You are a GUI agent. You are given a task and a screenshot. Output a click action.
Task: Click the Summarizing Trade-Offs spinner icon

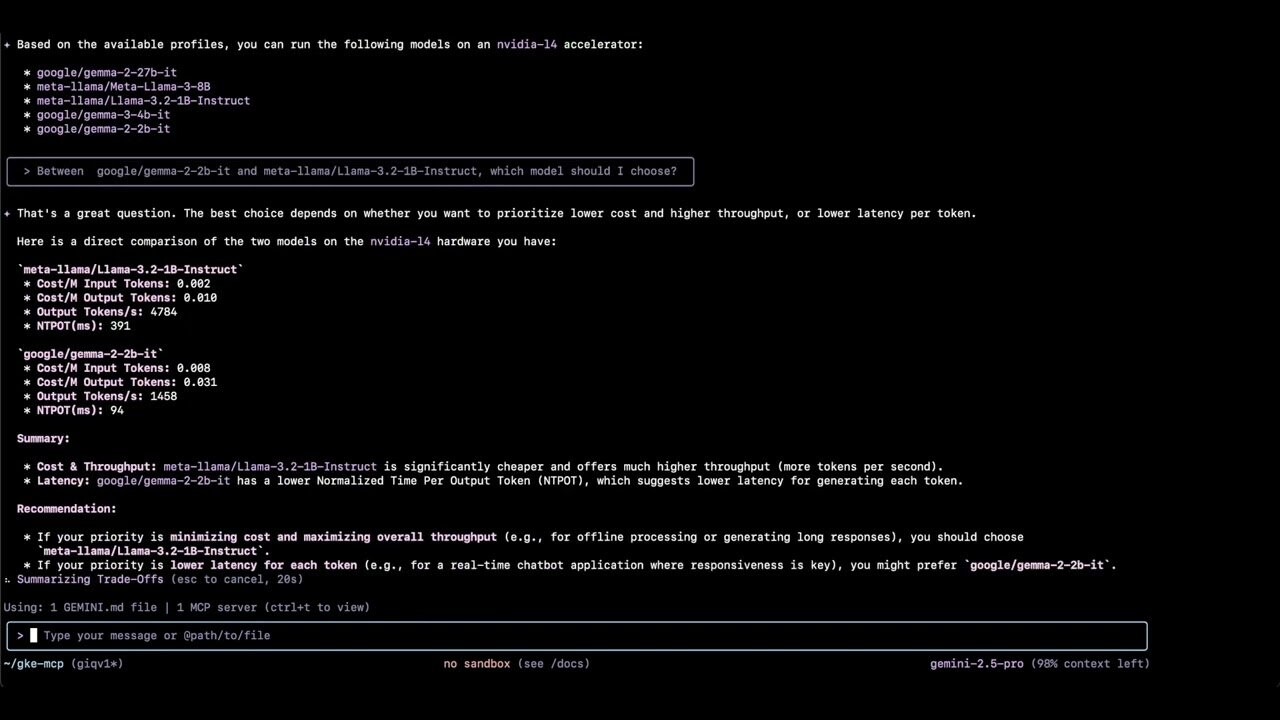[x=7, y=579]
